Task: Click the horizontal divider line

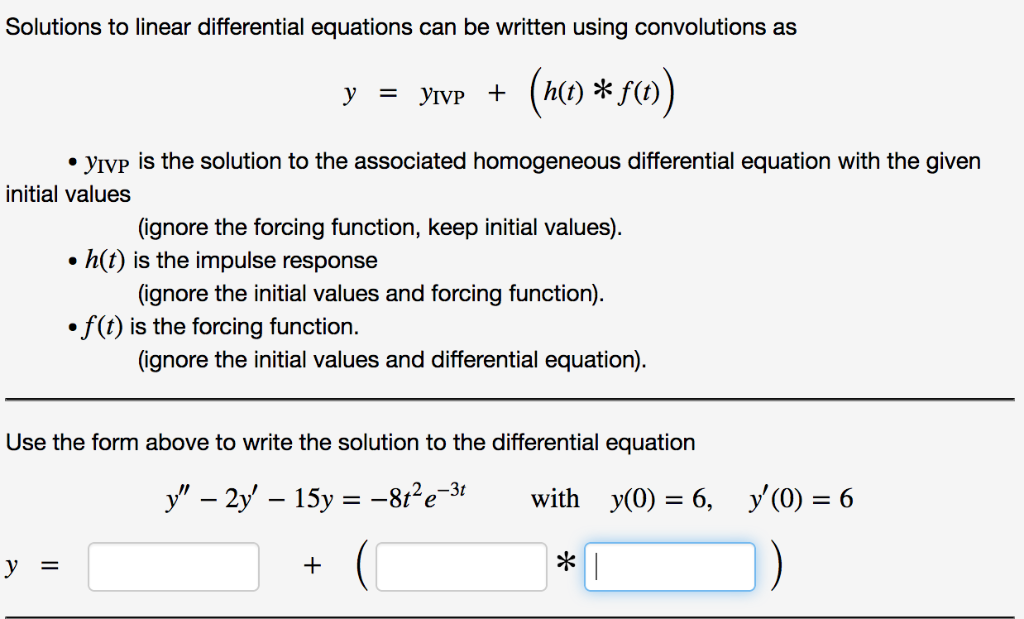Action: coord(512,397)
